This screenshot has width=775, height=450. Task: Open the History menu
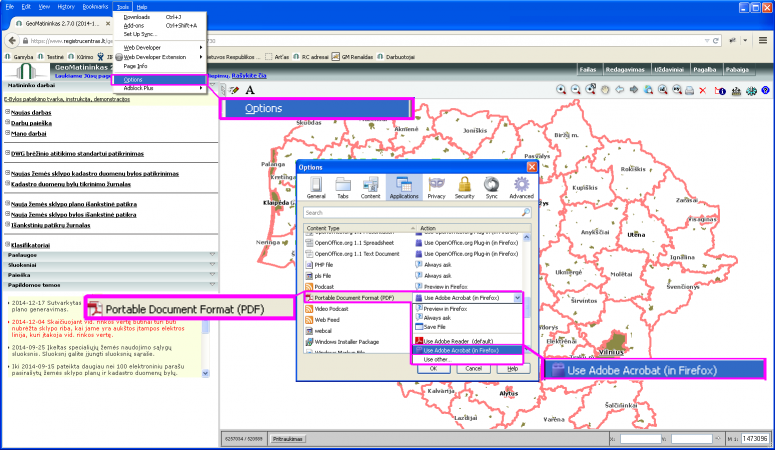coord(66,7)
